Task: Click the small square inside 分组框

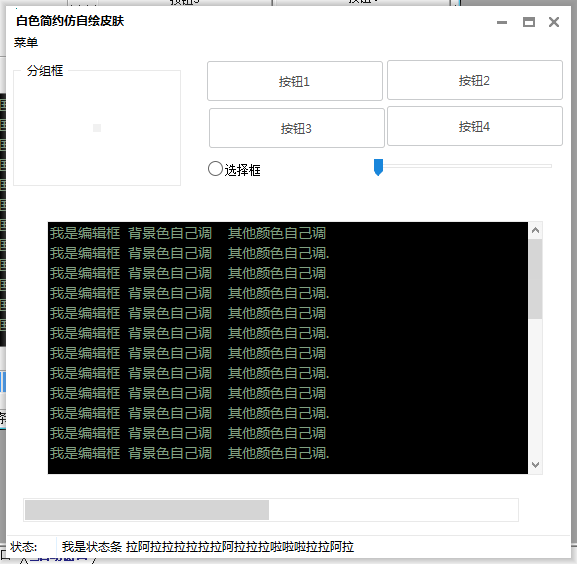Action: [97, 128]
